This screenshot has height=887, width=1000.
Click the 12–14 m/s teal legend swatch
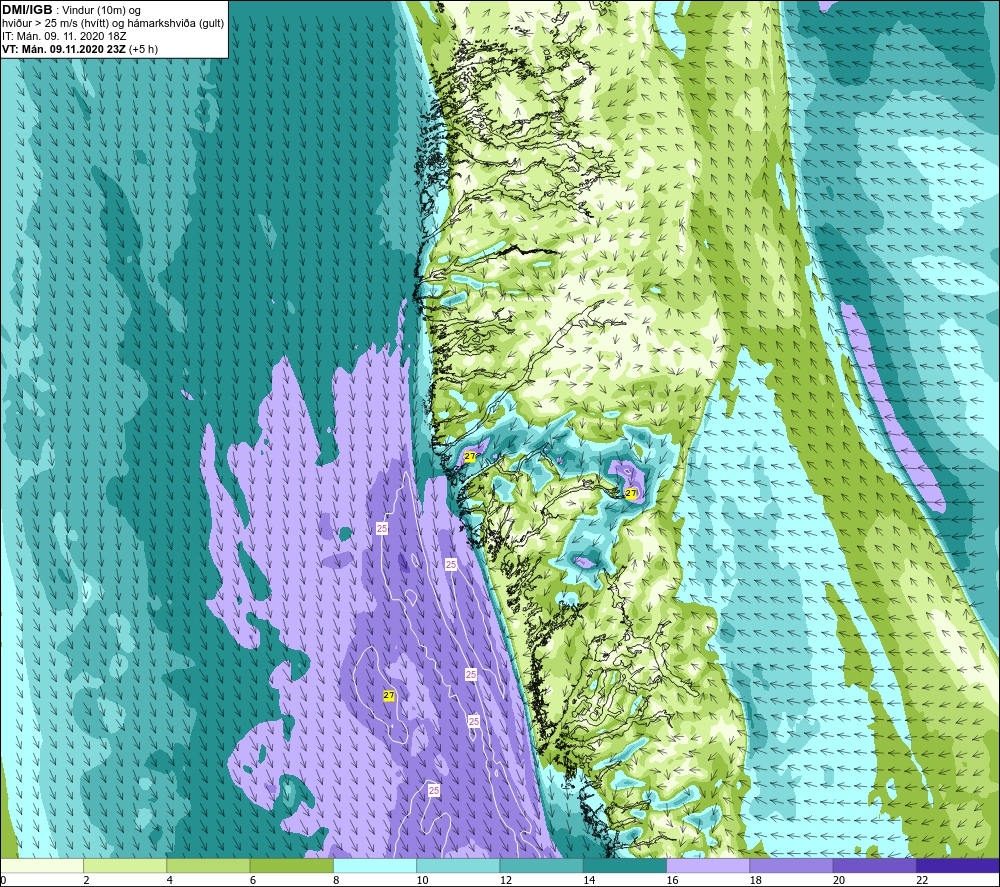541,865
